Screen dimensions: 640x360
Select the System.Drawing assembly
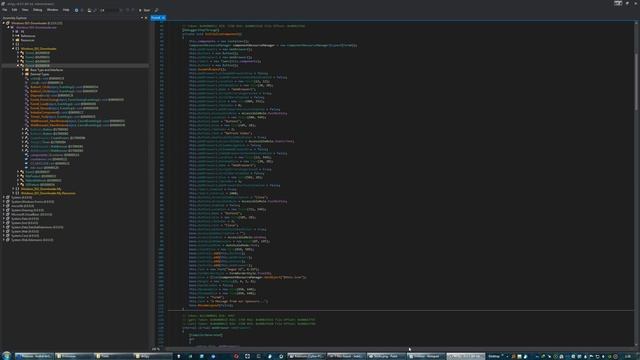(x=27, y=210)
